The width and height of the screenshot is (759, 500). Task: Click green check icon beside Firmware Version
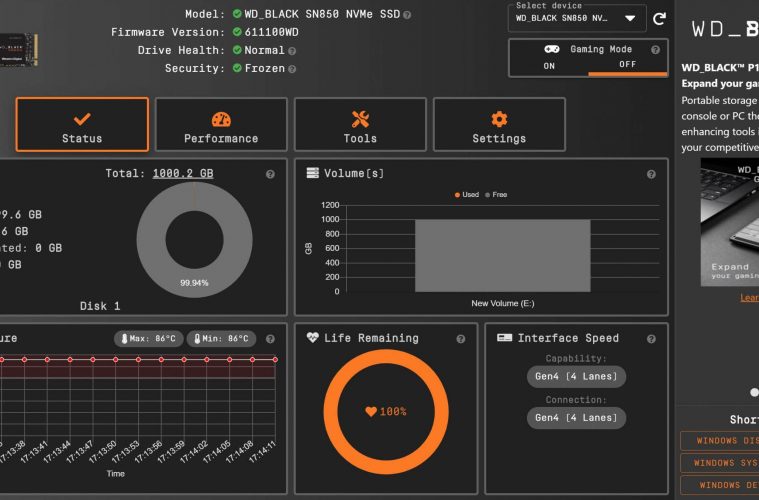(237, 32)
